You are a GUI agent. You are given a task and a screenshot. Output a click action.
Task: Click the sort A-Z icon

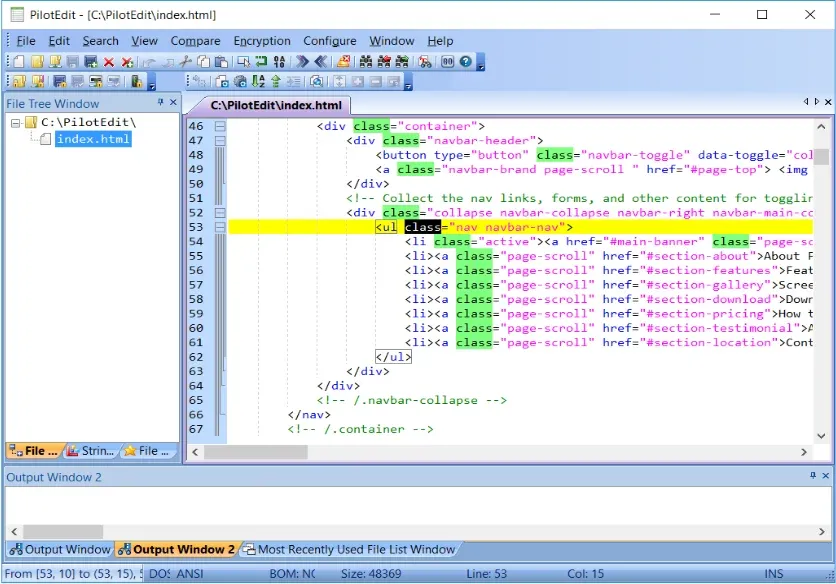click(x=258, y=82)
